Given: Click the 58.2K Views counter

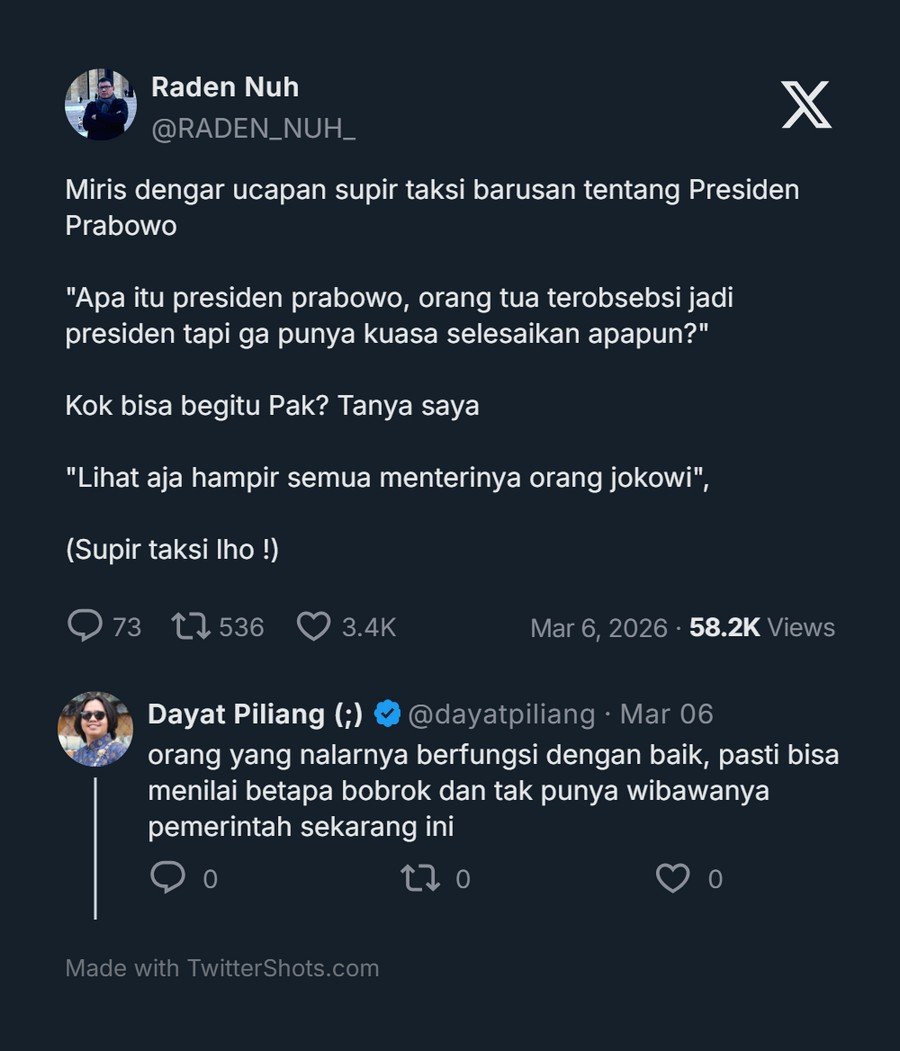Looking at the screenshot, I should [x=762, y=628].
